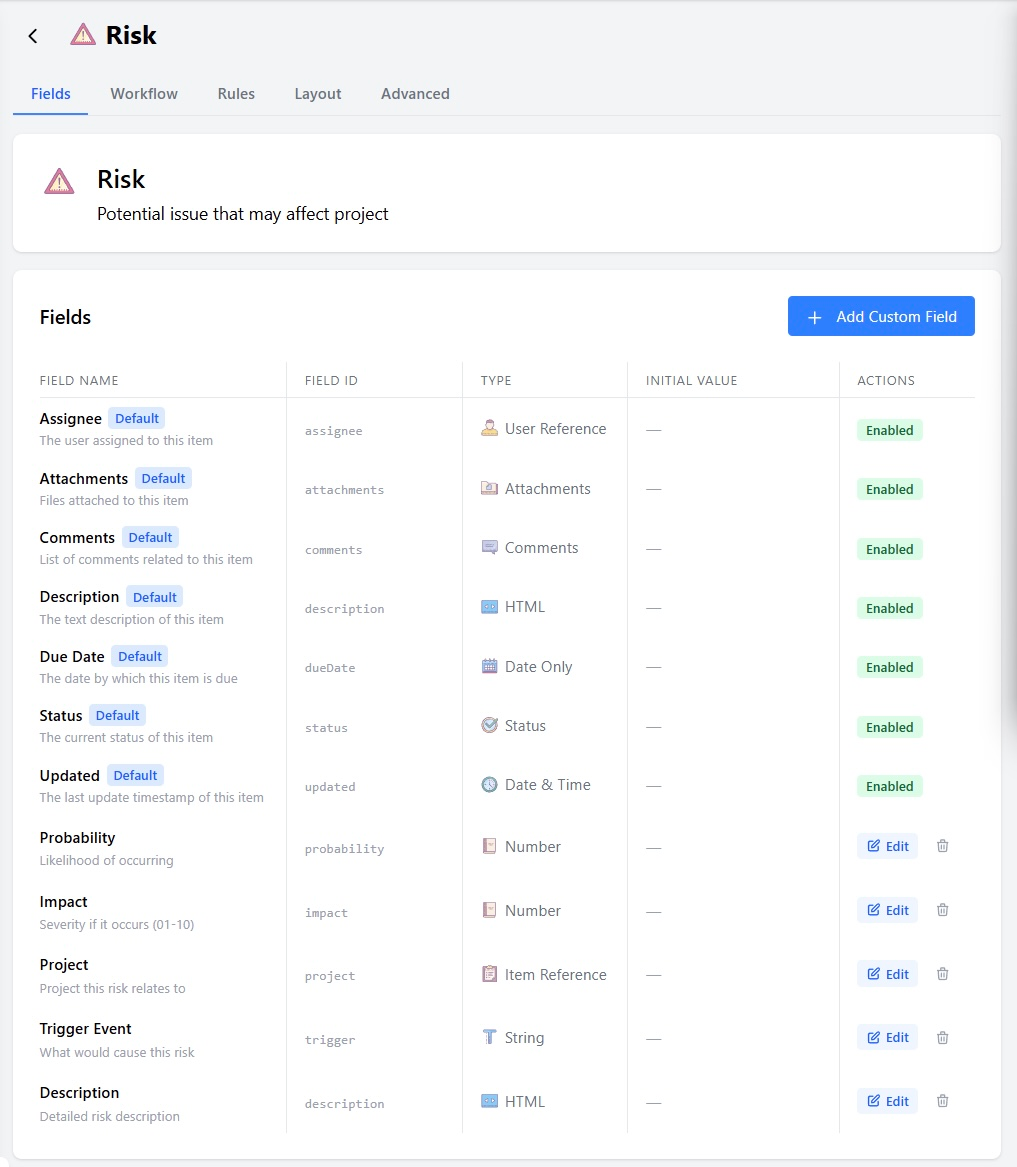
Task: Click the Item Reference clipboard icon
Action: [x=489, y=974]
